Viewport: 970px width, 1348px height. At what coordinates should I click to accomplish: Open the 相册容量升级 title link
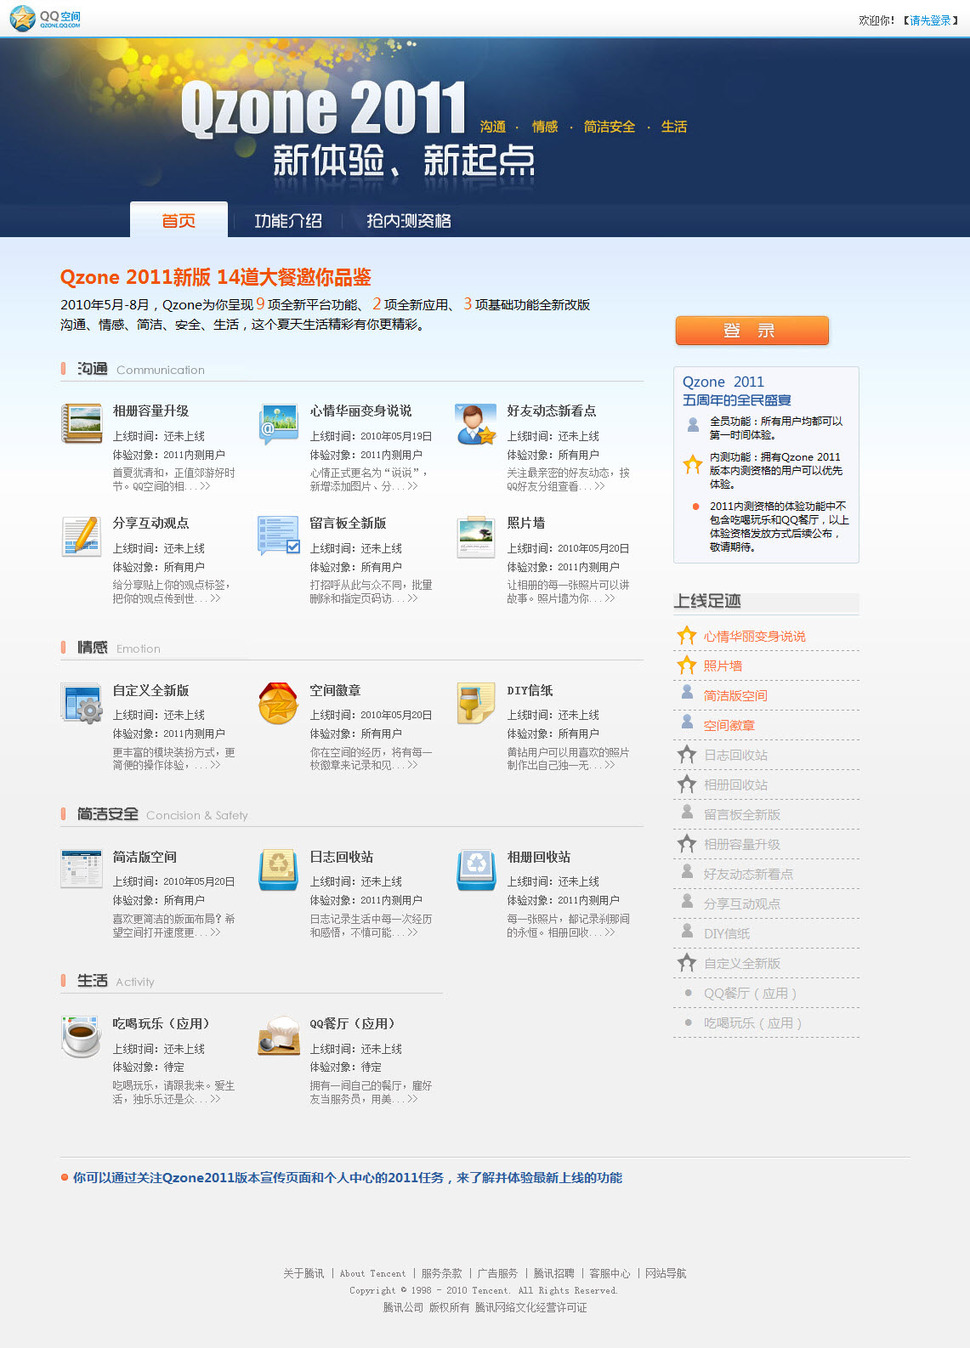click(151, 411)
